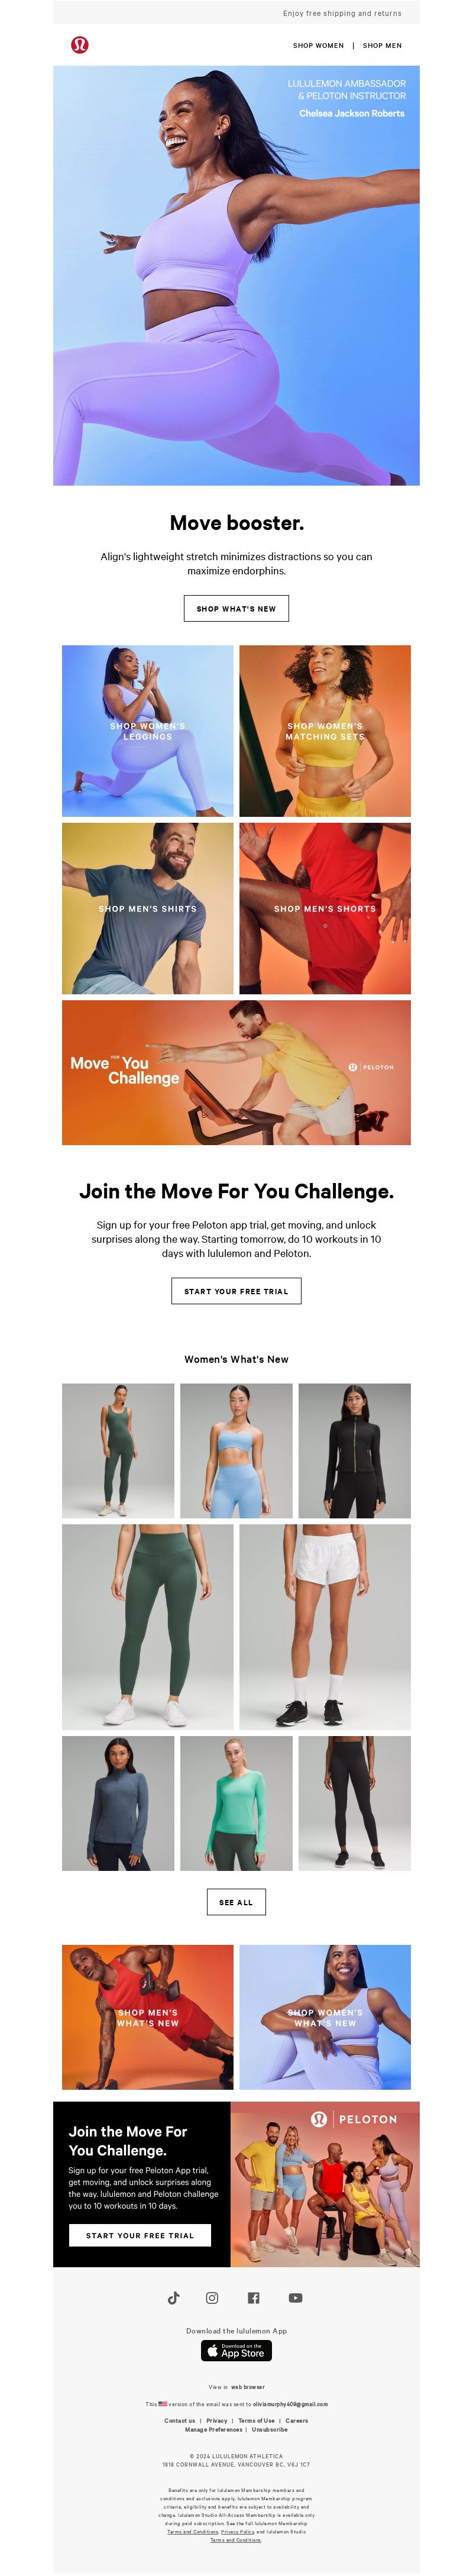
Task: Select SHOP WOMEN in the top navigation
Action: [x=318, y=46]
